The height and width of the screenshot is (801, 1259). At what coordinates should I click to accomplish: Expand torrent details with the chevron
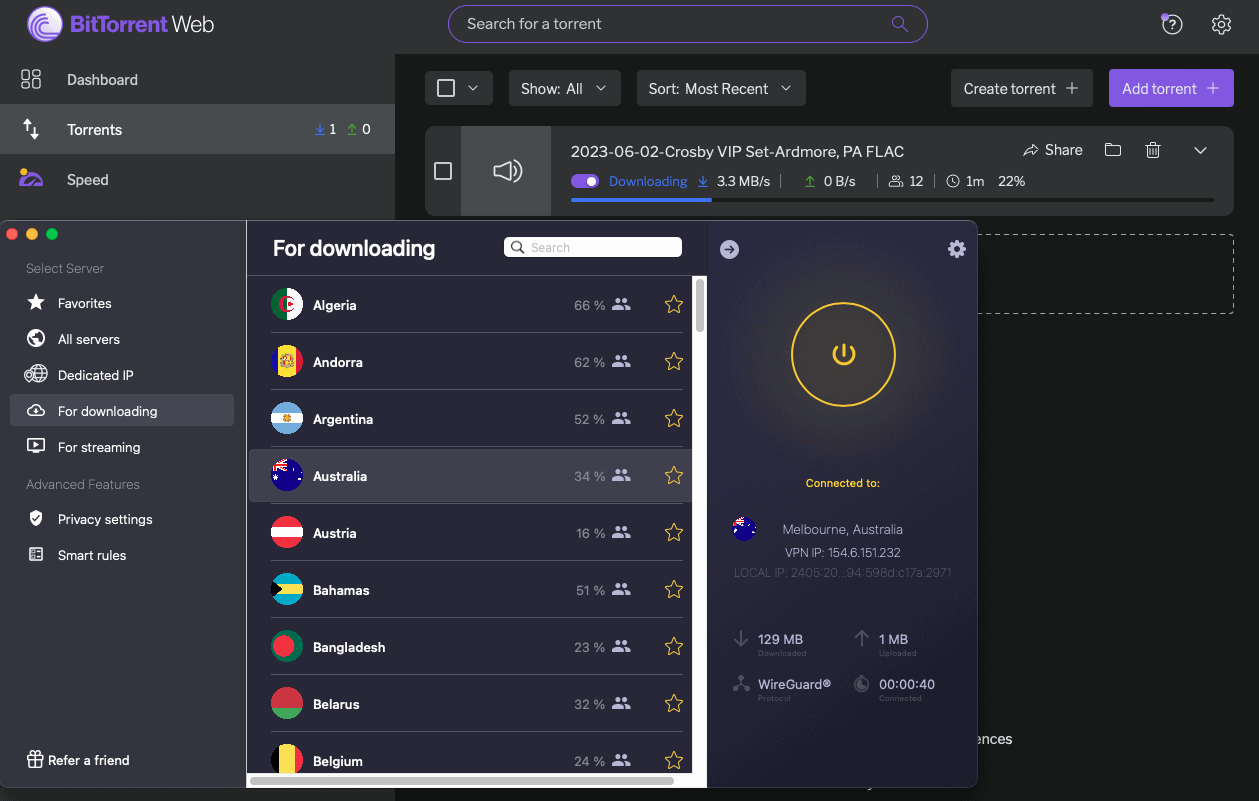1201,150
